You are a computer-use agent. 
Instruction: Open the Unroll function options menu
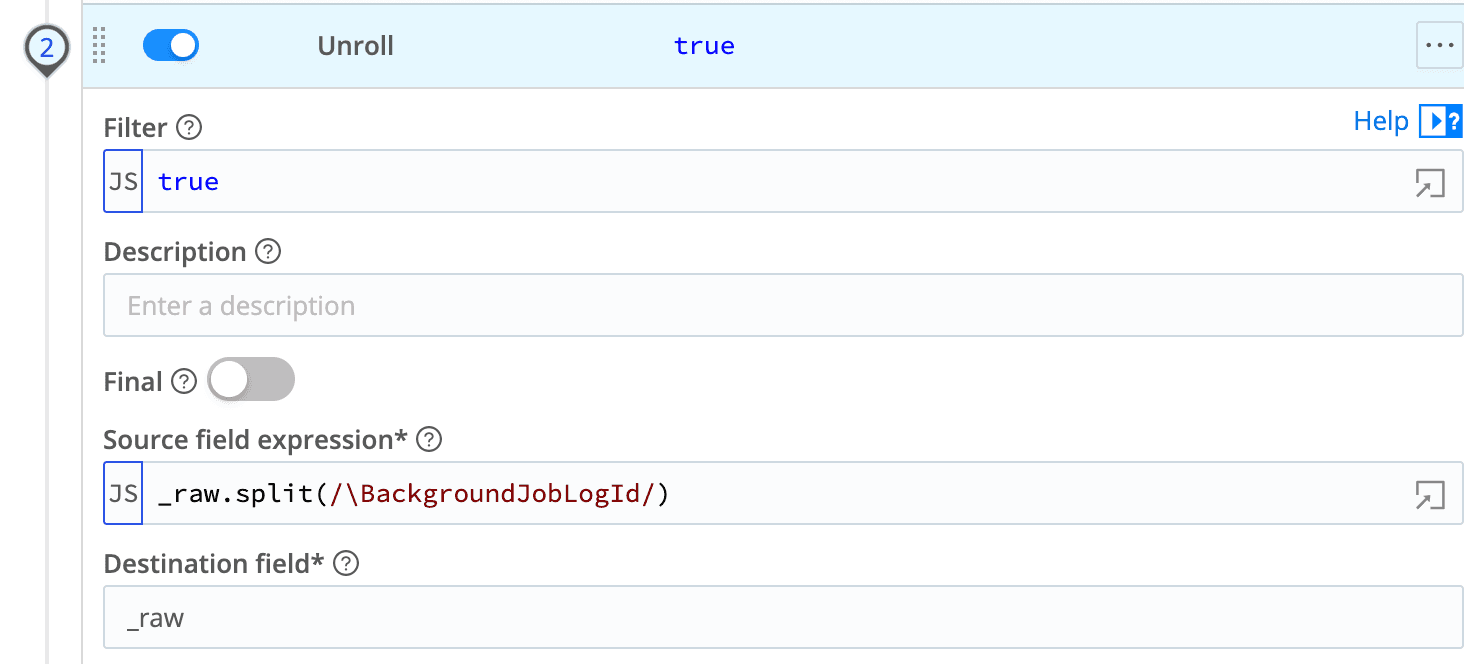click(x=1439, y=46)
